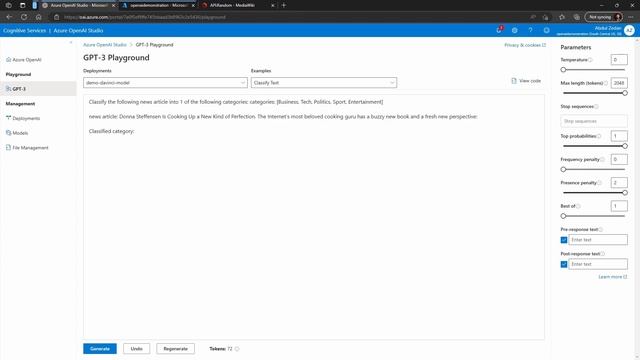This screenshot has height=360, width=640.
Task: Select GPT-3 in the Playground sidebar section
Action: (x=38, y=89)
